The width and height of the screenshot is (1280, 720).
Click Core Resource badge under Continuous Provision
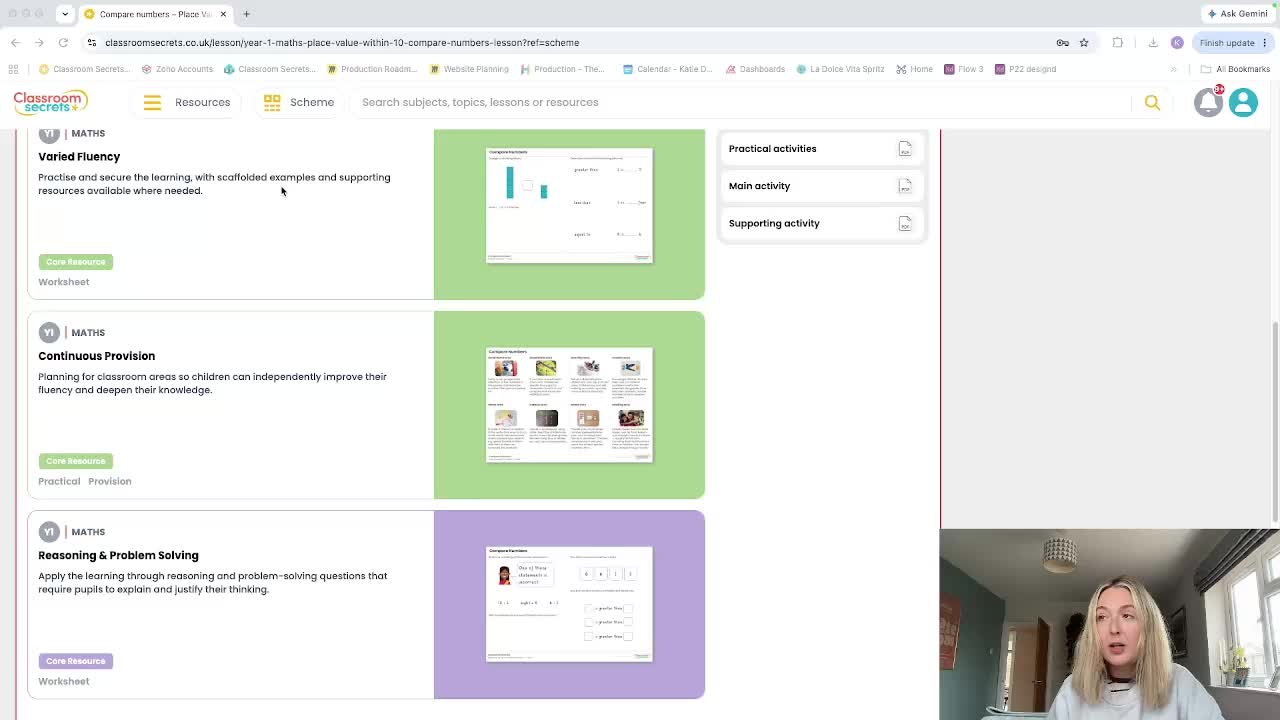point(75,461)
